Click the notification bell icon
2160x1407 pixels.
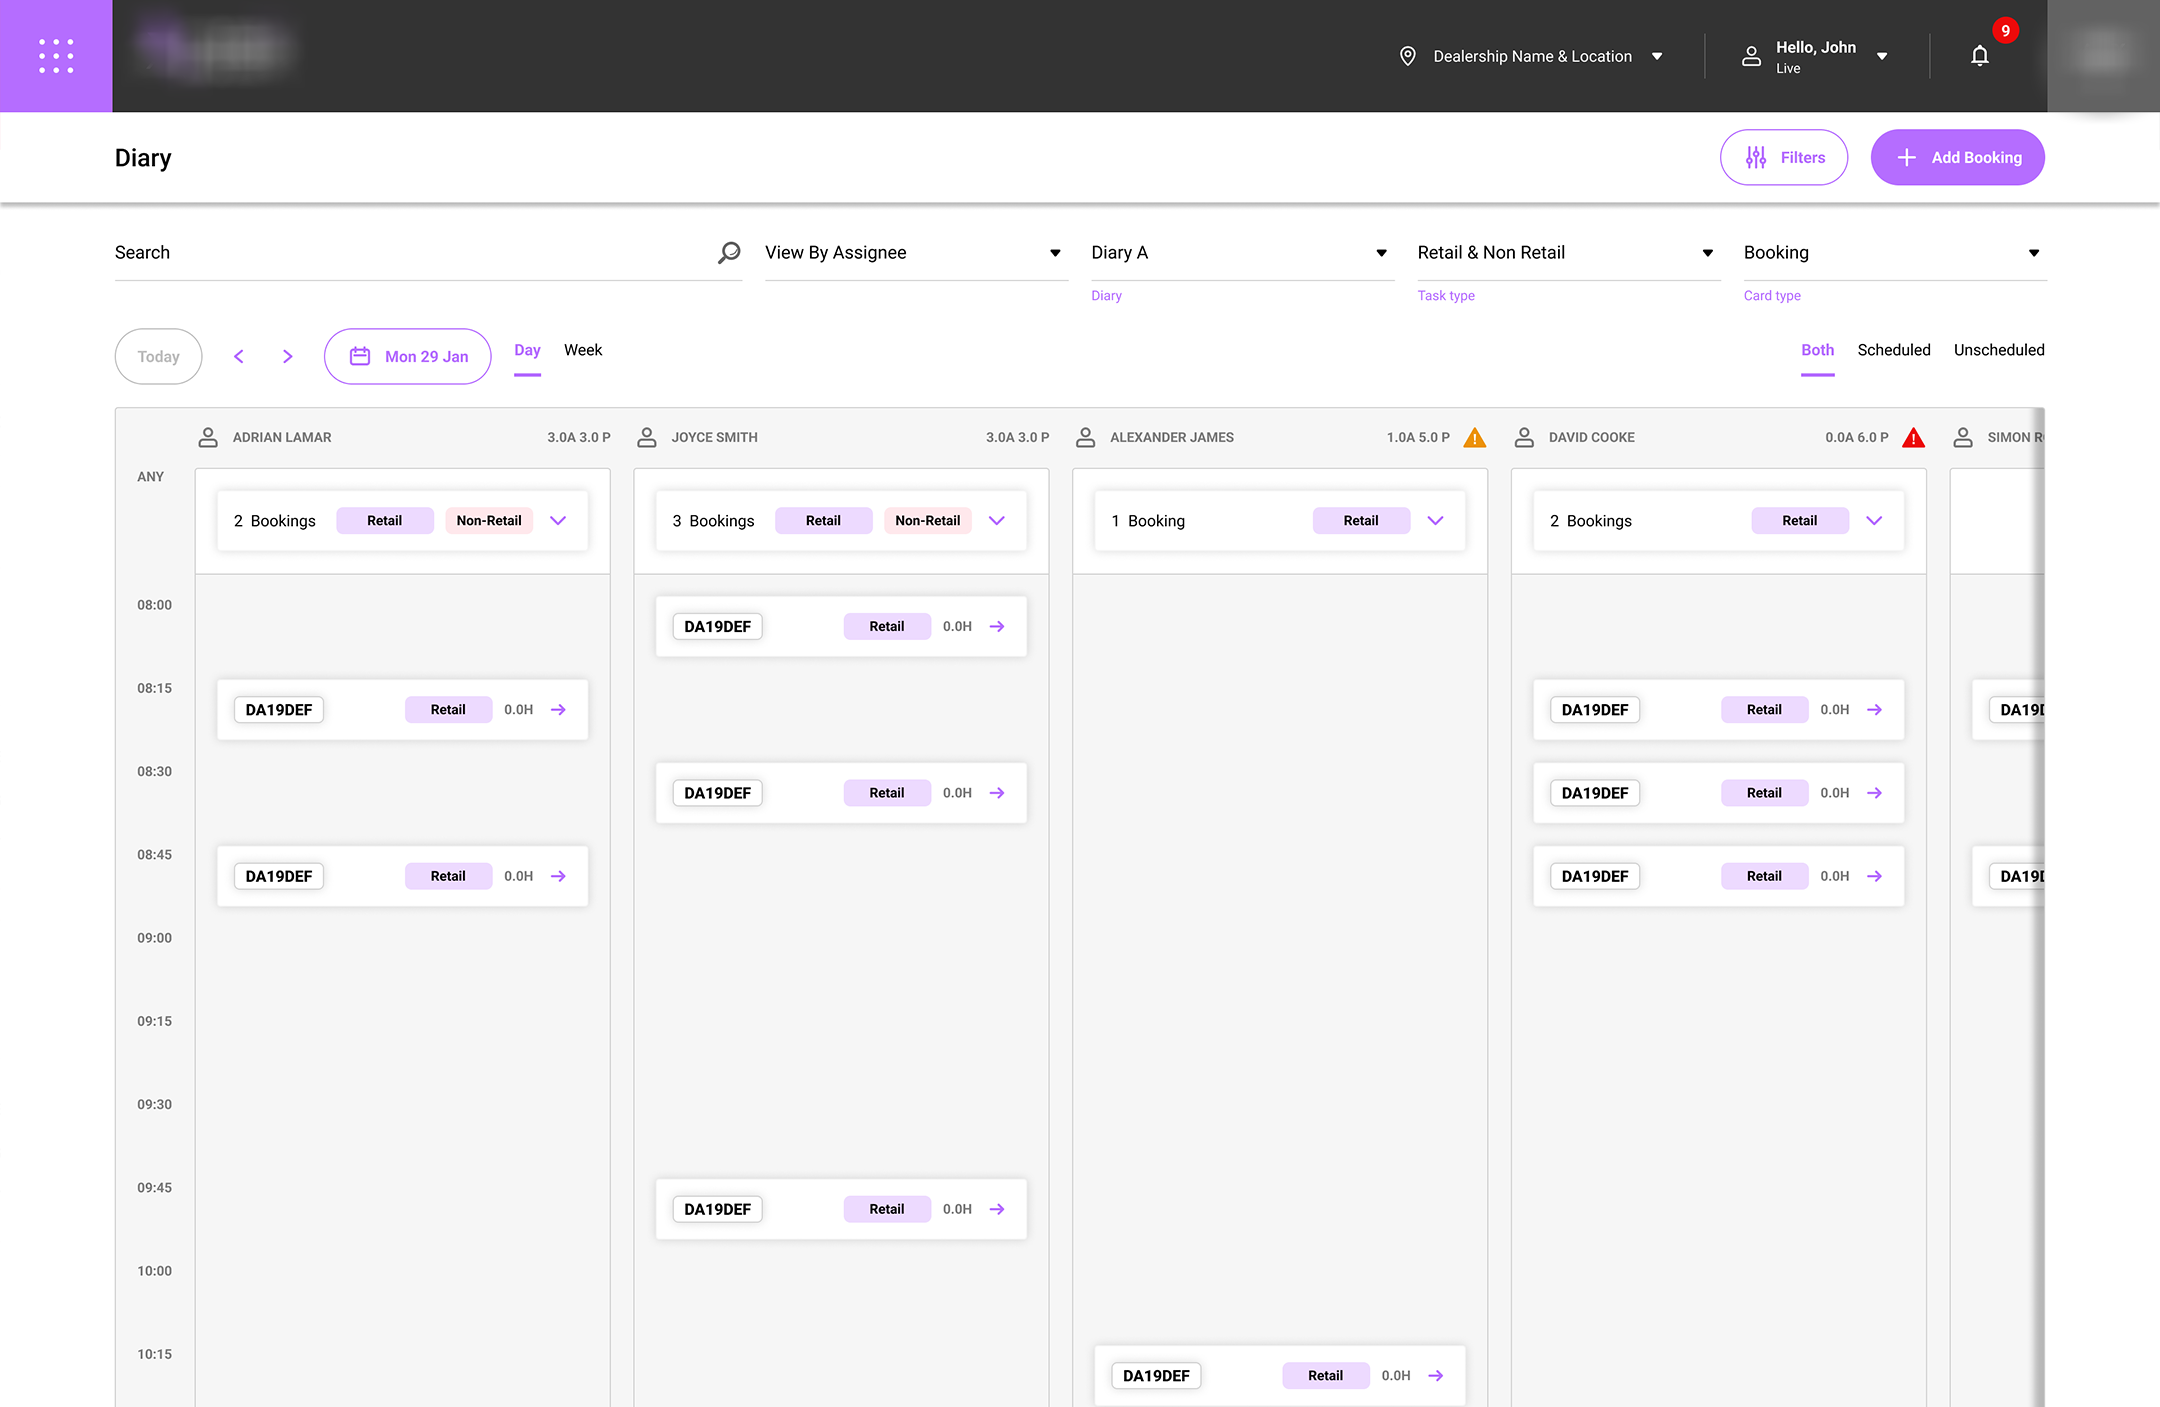click(x=1979, y=56)
